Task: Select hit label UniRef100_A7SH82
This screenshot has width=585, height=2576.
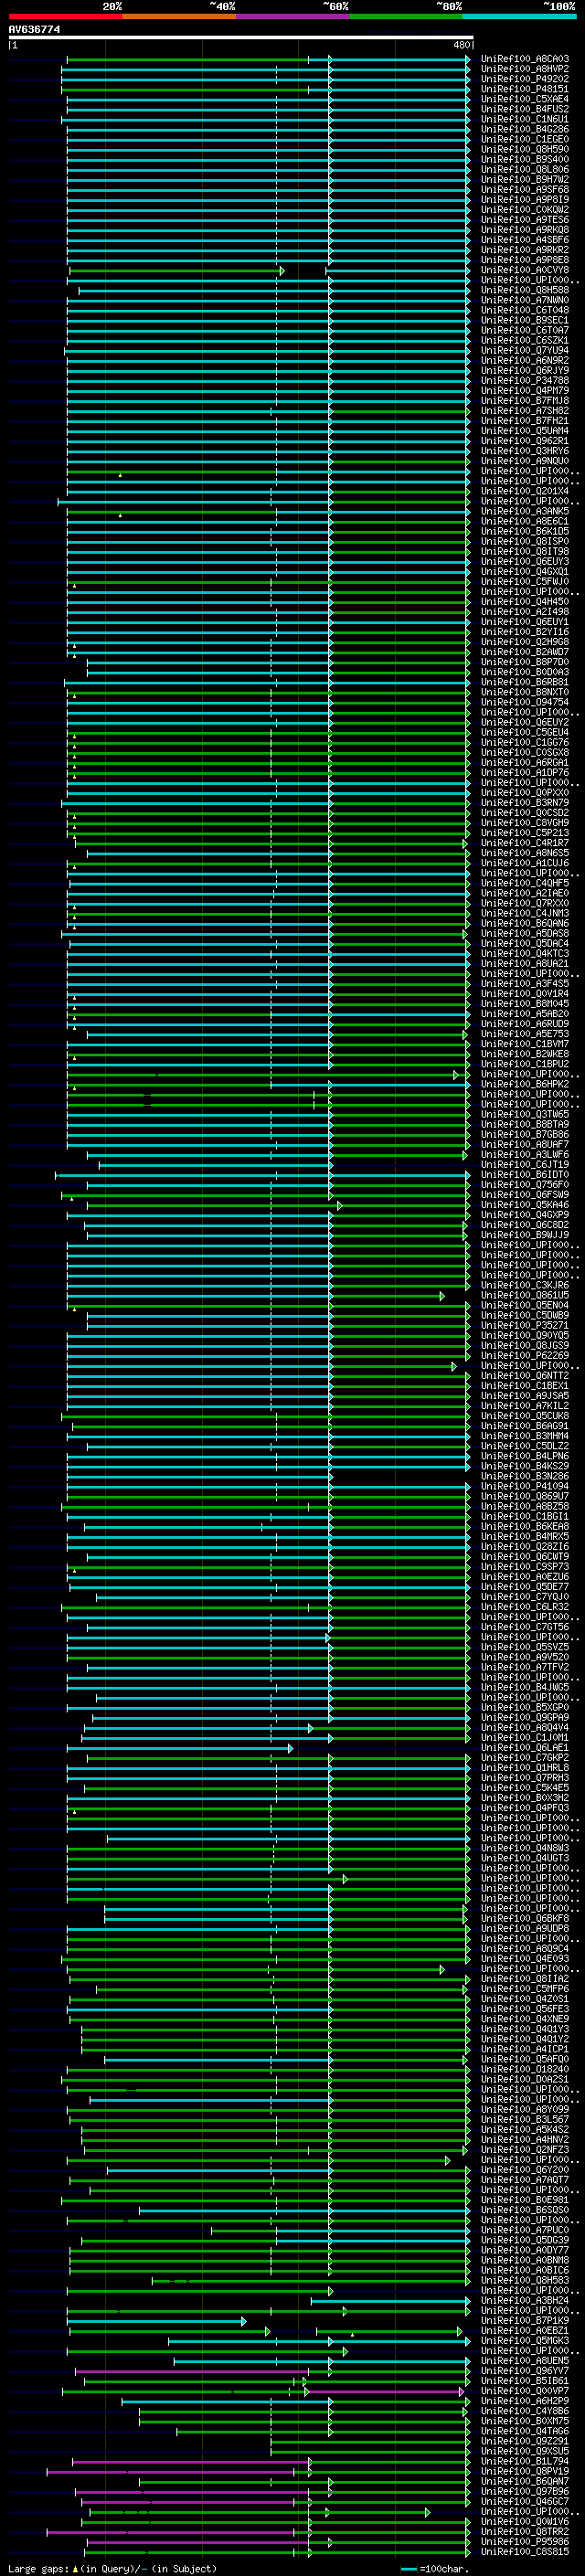Action: [525, 410]
